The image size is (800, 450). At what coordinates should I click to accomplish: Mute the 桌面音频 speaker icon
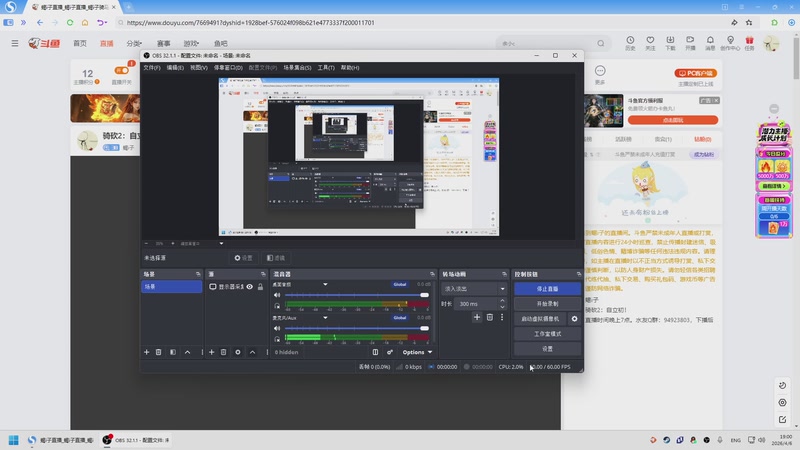[277, 295]
